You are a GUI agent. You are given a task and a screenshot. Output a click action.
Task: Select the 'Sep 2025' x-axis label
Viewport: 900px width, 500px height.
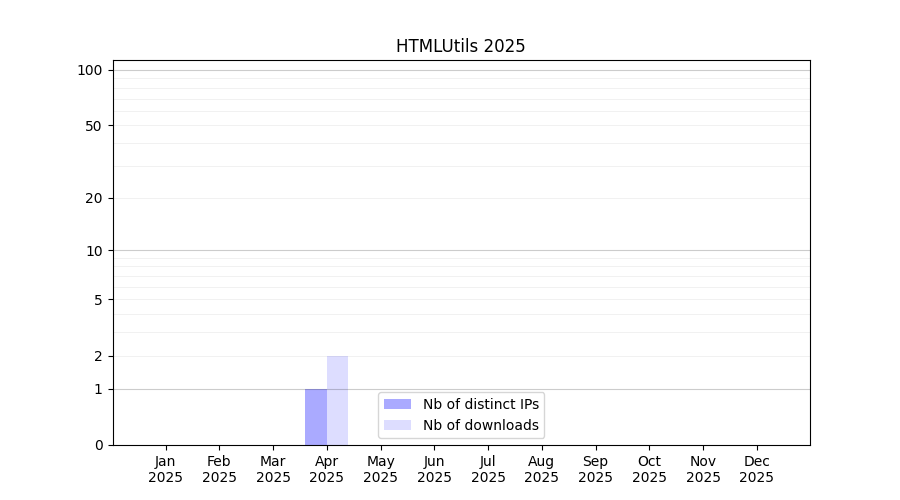click(x=595, y=469)
